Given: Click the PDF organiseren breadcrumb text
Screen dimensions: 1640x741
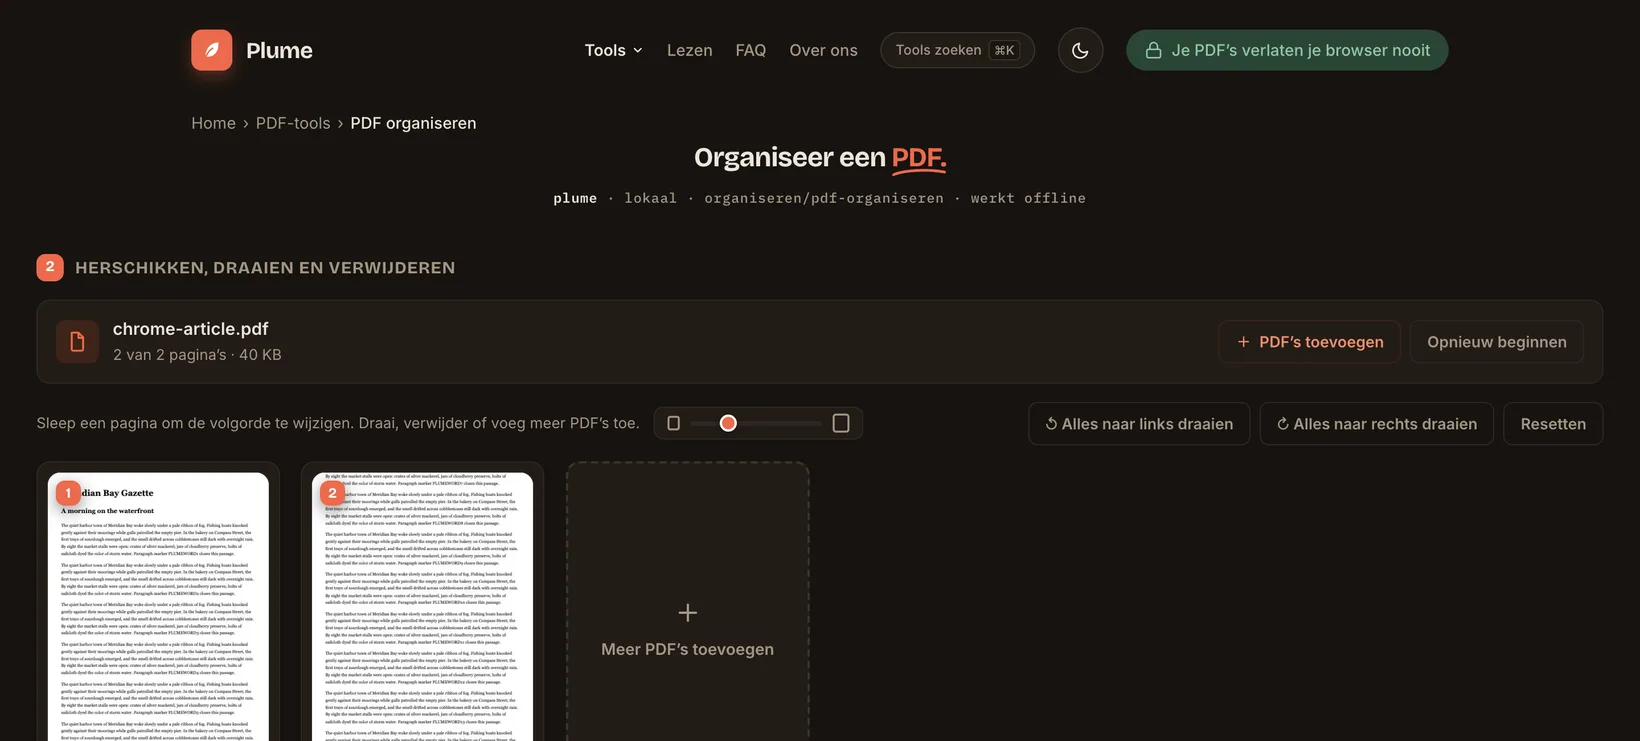Looking at the screenshot, I should click(413, 123).
